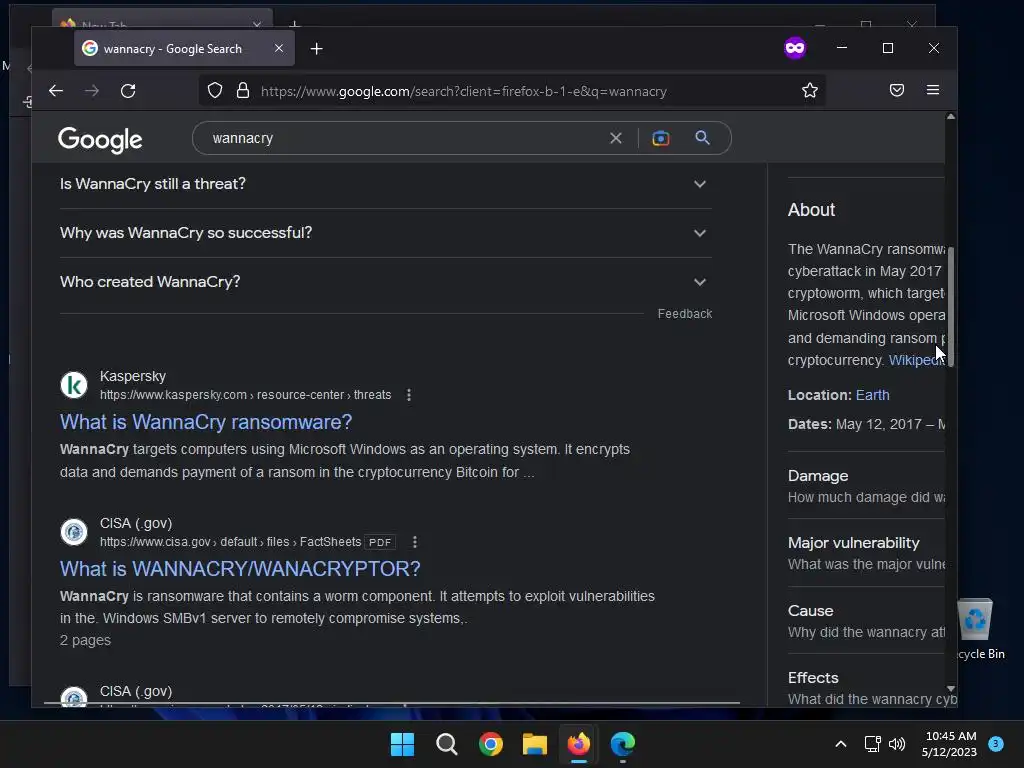
Task: Click the Feedback link under questions
Action: click(x=684, y=314)
